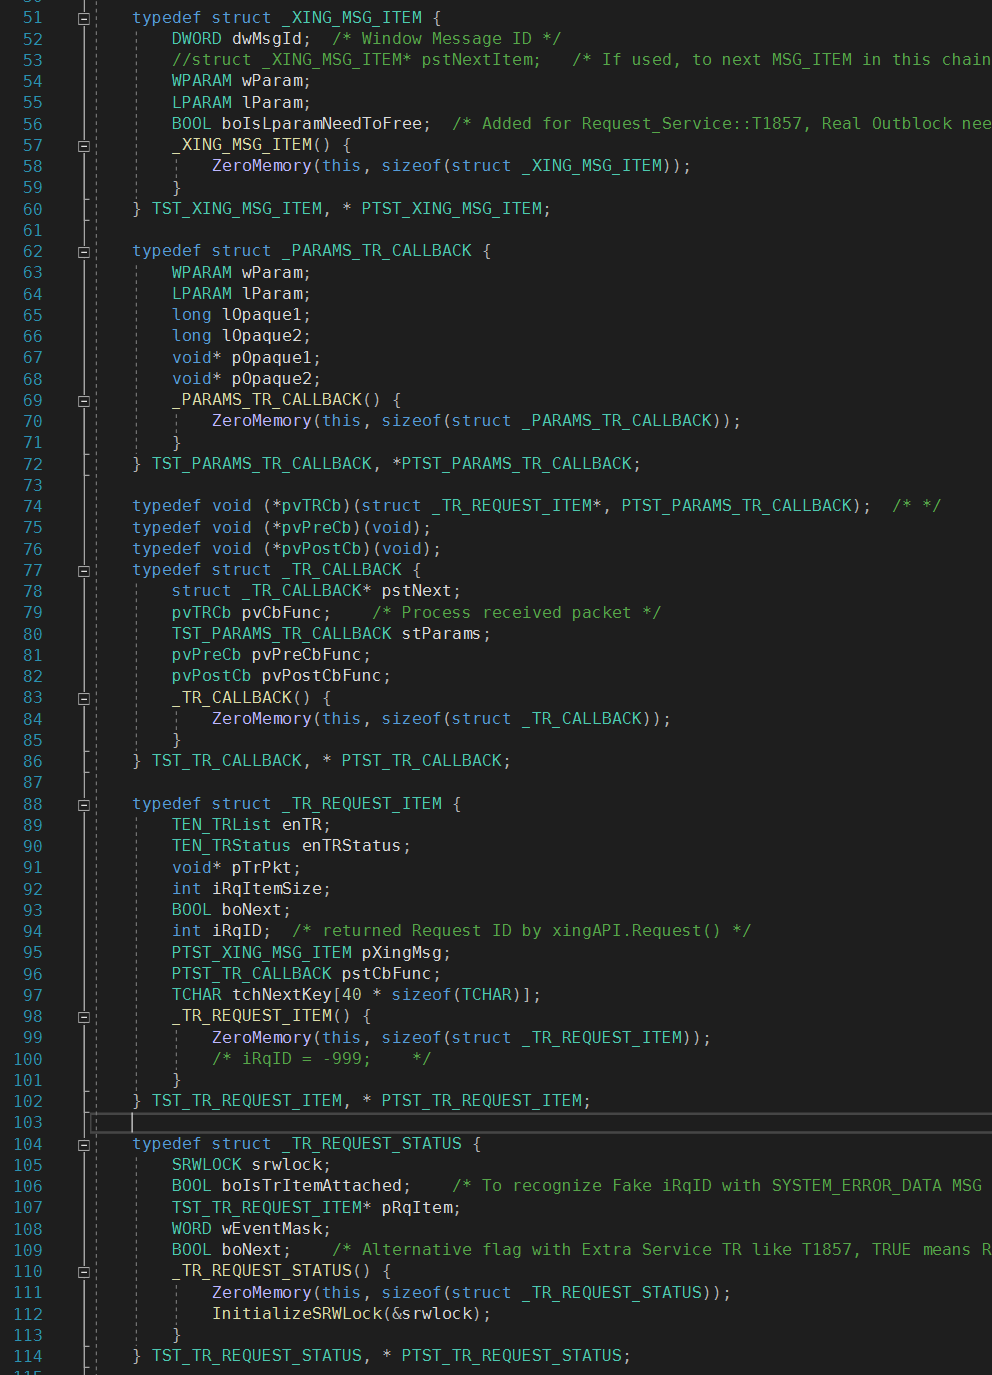Collapse the _PARAMS_TR_CALLBACK() constructor fold at line 69

click(84, 401)
